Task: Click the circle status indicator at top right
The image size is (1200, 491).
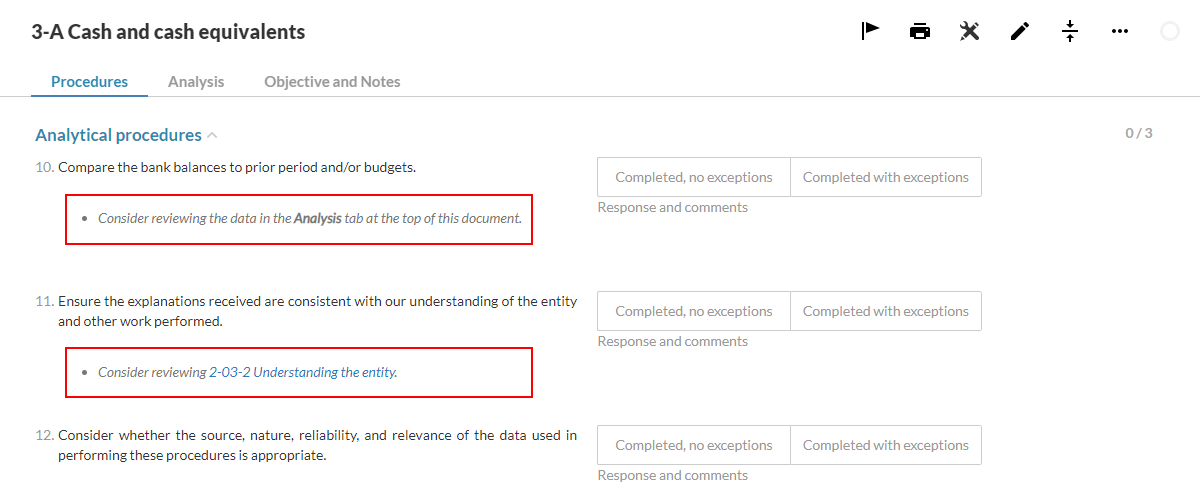Action: (1170, 32)
